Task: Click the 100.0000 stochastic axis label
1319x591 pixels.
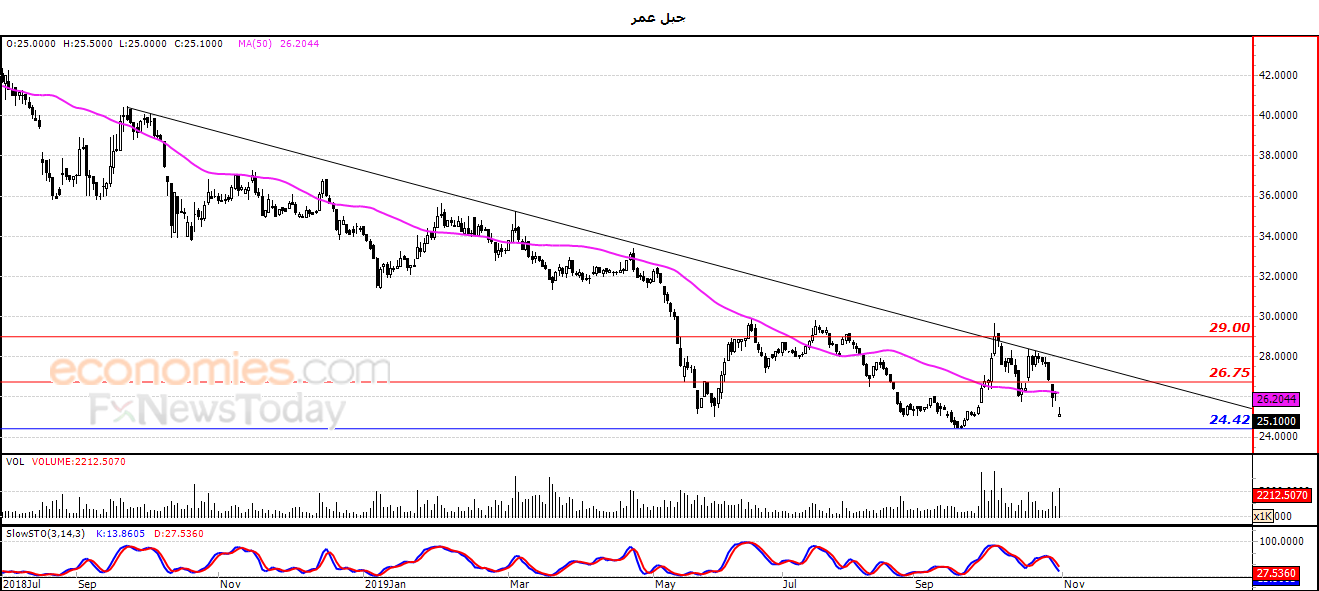Action: (1280, 541)
